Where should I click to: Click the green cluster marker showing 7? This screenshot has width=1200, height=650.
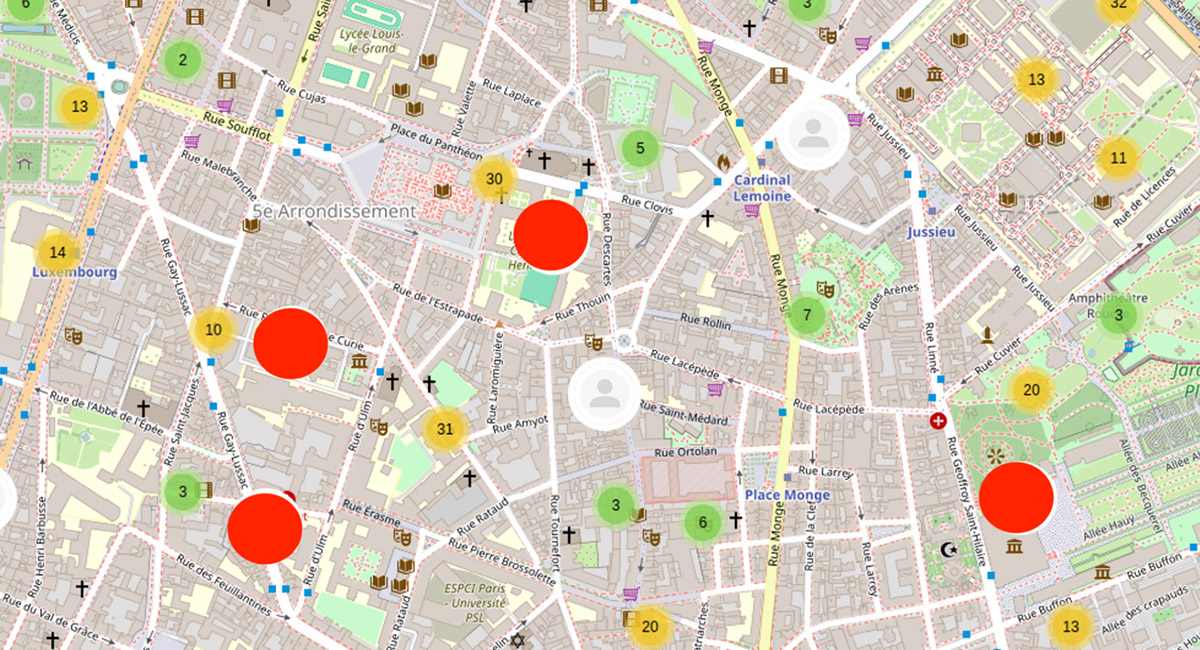(807, 316)
